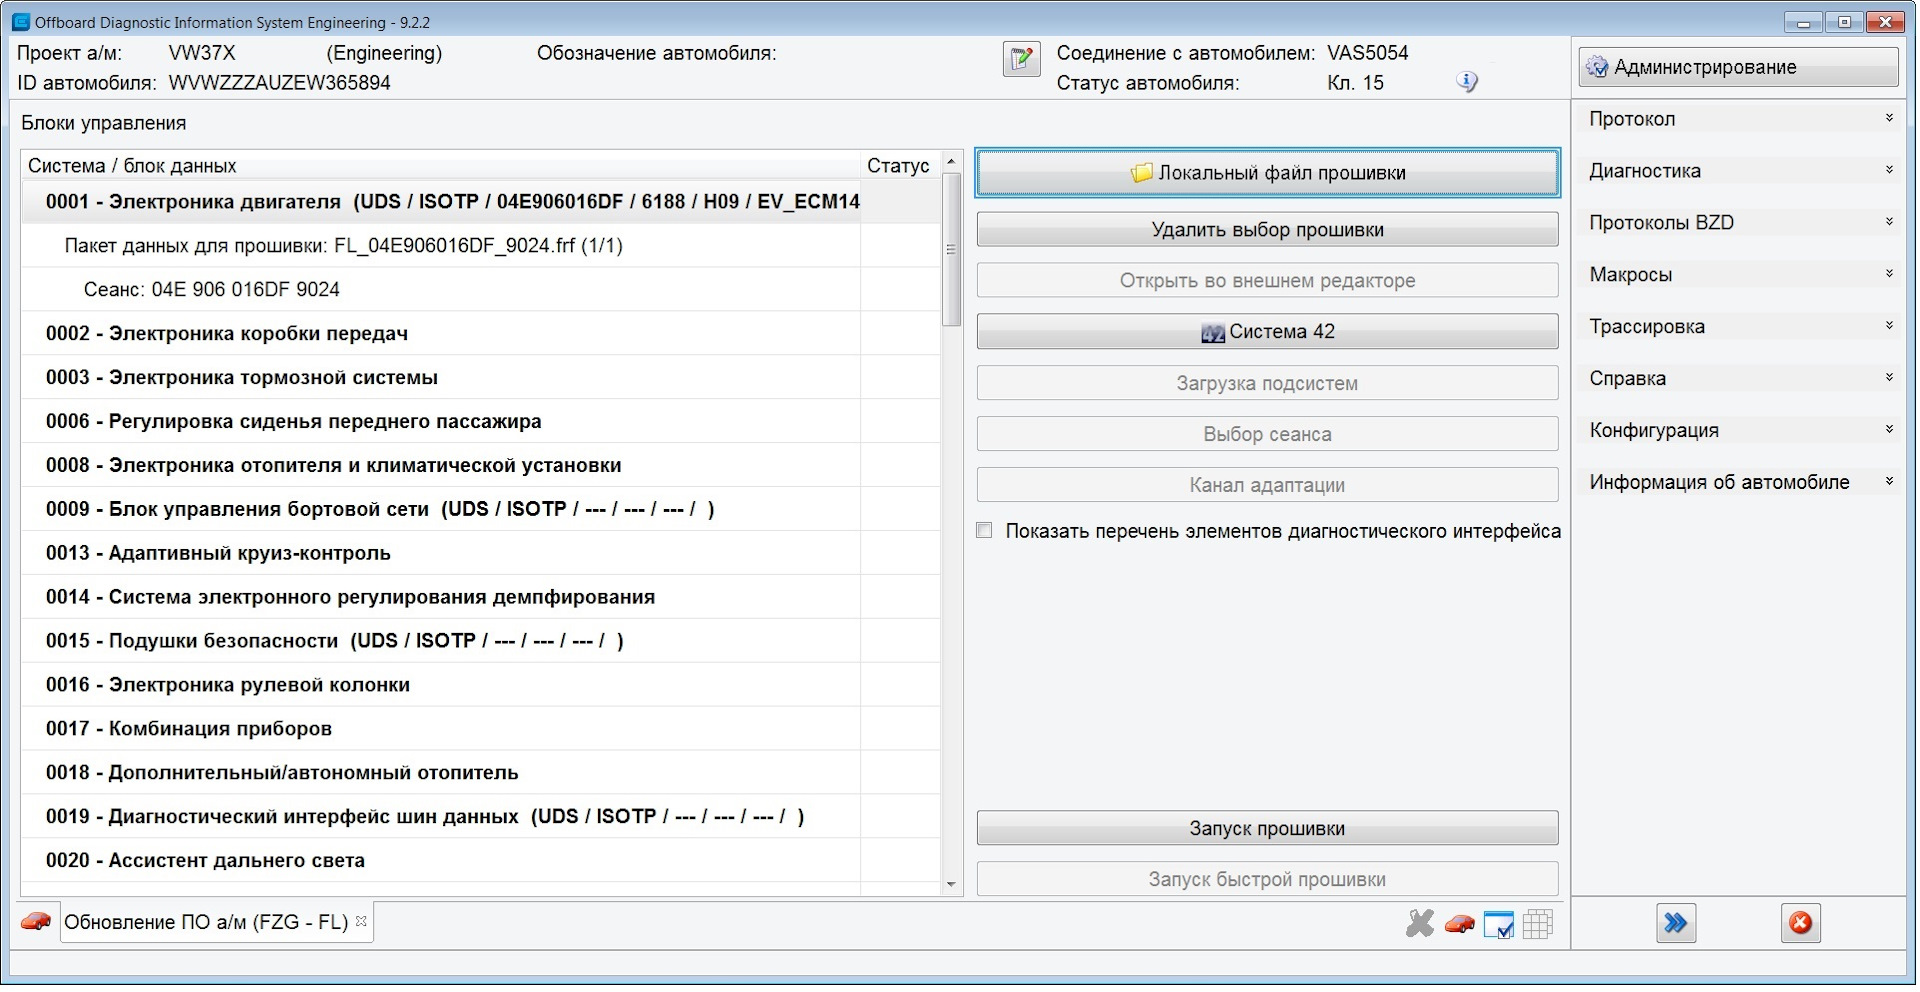Select Сеанс: 04E 906 016DF 9024 row
Image resolution: width=1920 pixels, height=992 pixels.
coord(481,290)
